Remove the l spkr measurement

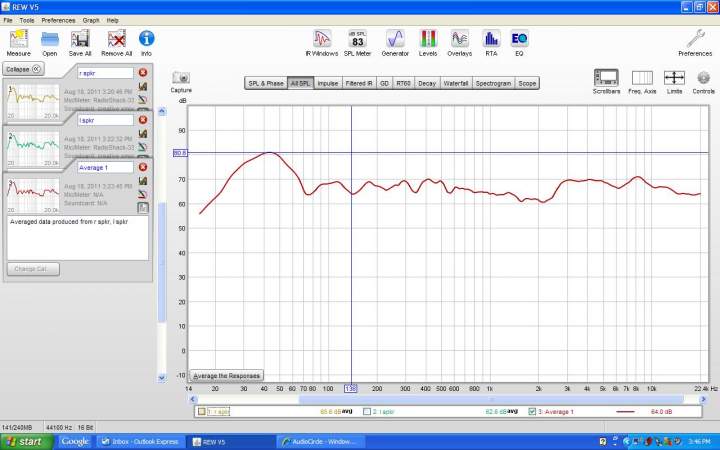[x=143, y=120]
